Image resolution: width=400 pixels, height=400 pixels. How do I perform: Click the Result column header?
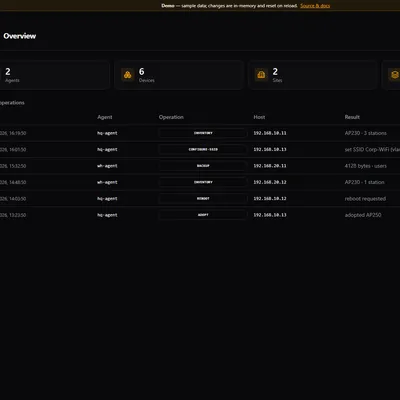[352, 117]
